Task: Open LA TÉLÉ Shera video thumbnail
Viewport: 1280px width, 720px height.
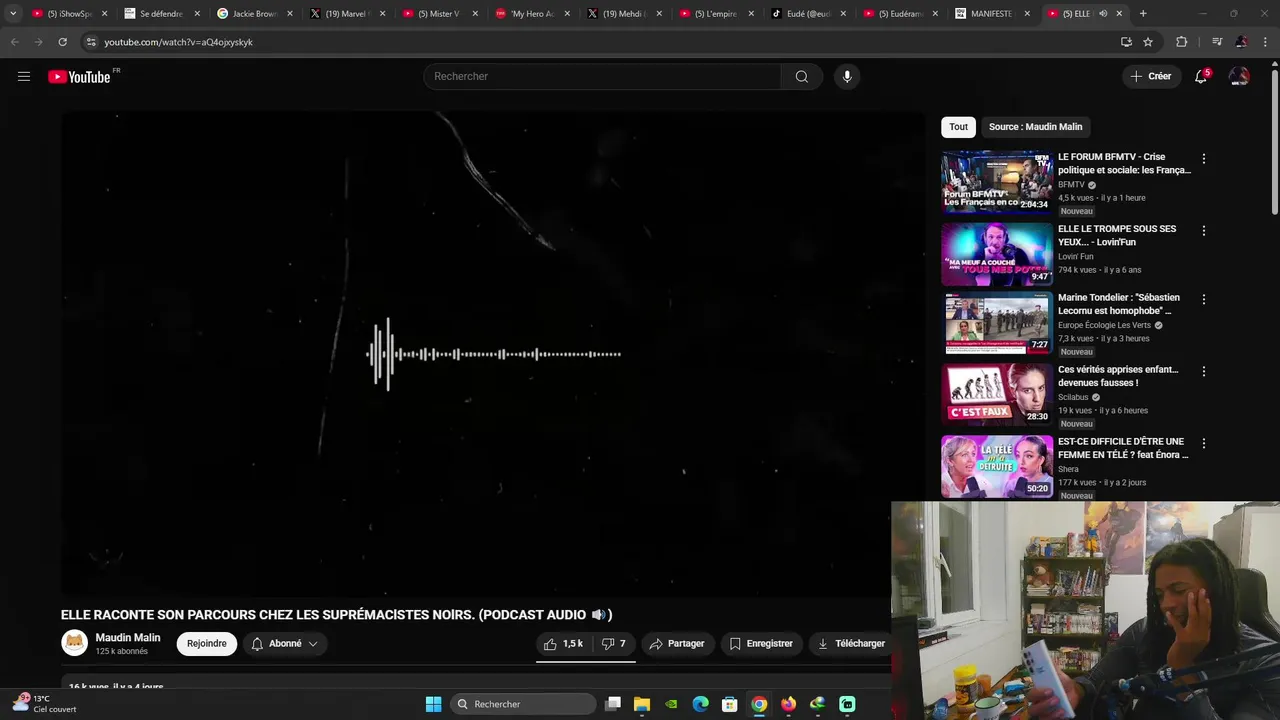Action: coord(996,466)
